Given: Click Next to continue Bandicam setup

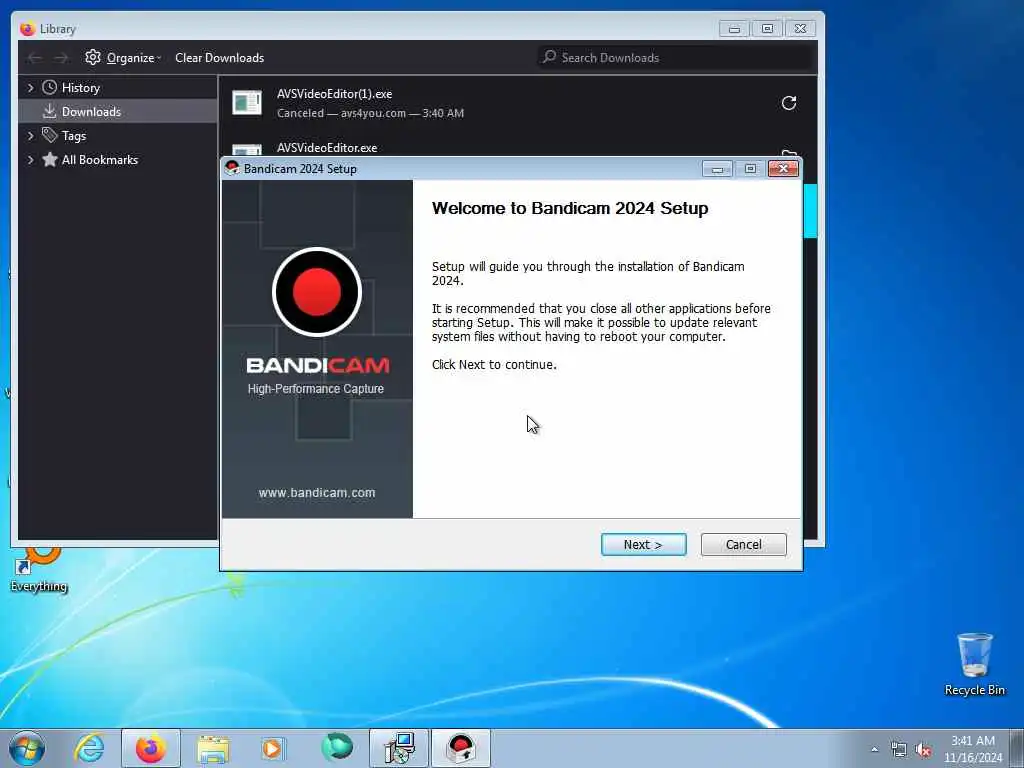Looking at the screenshot, I should coord(643,545).
